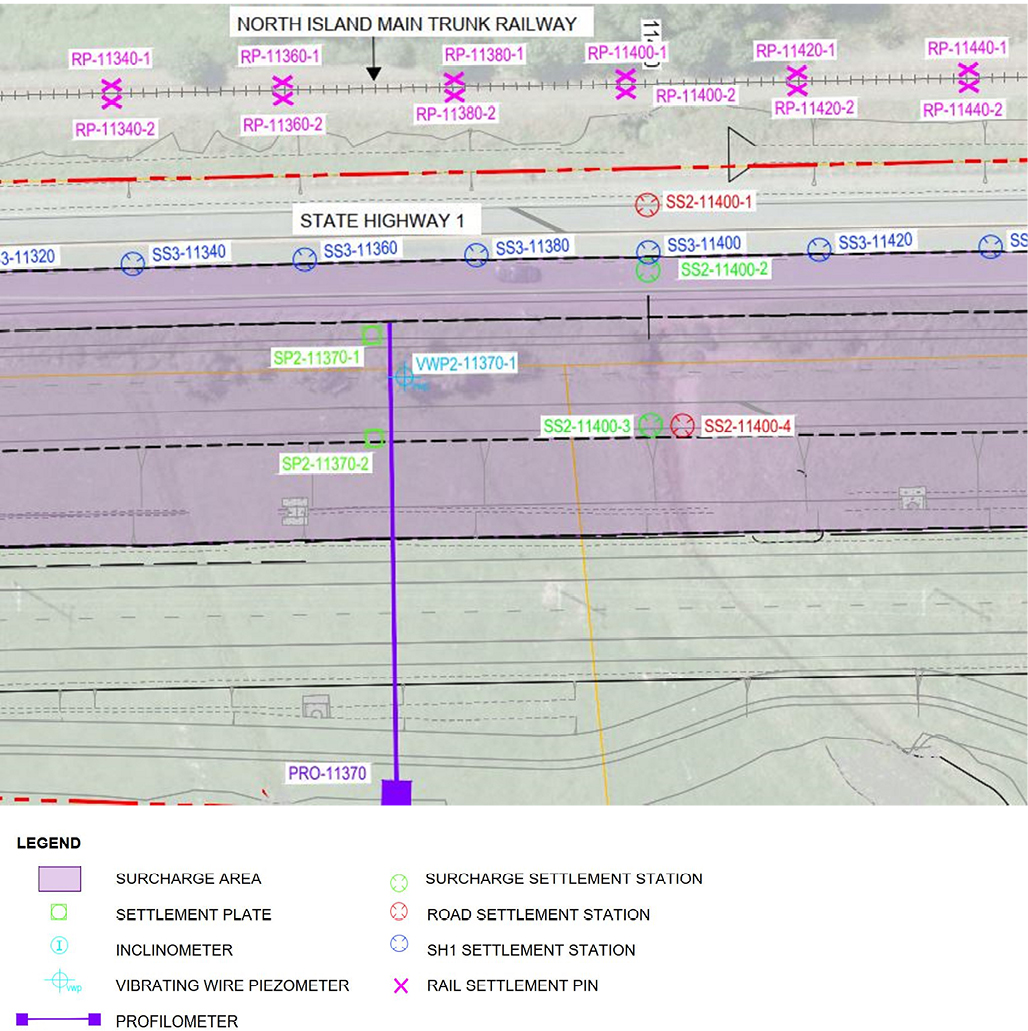This screenshot has height=1031, width=1028.
Task: Click the blue SS3-11380 station marker
Action: [476, 256]
